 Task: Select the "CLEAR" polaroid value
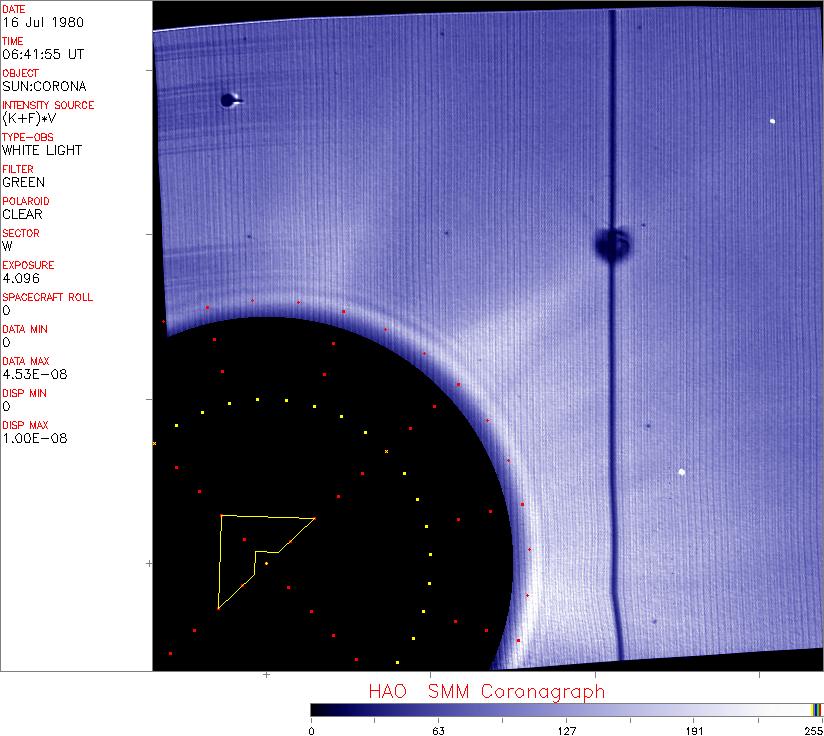(23, 214)
